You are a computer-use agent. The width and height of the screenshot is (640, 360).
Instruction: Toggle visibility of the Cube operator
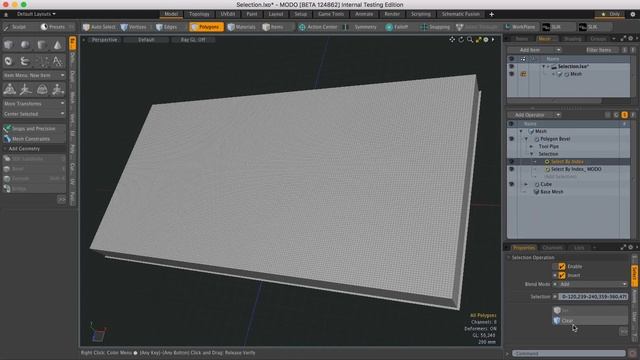(x=511, y=184)
